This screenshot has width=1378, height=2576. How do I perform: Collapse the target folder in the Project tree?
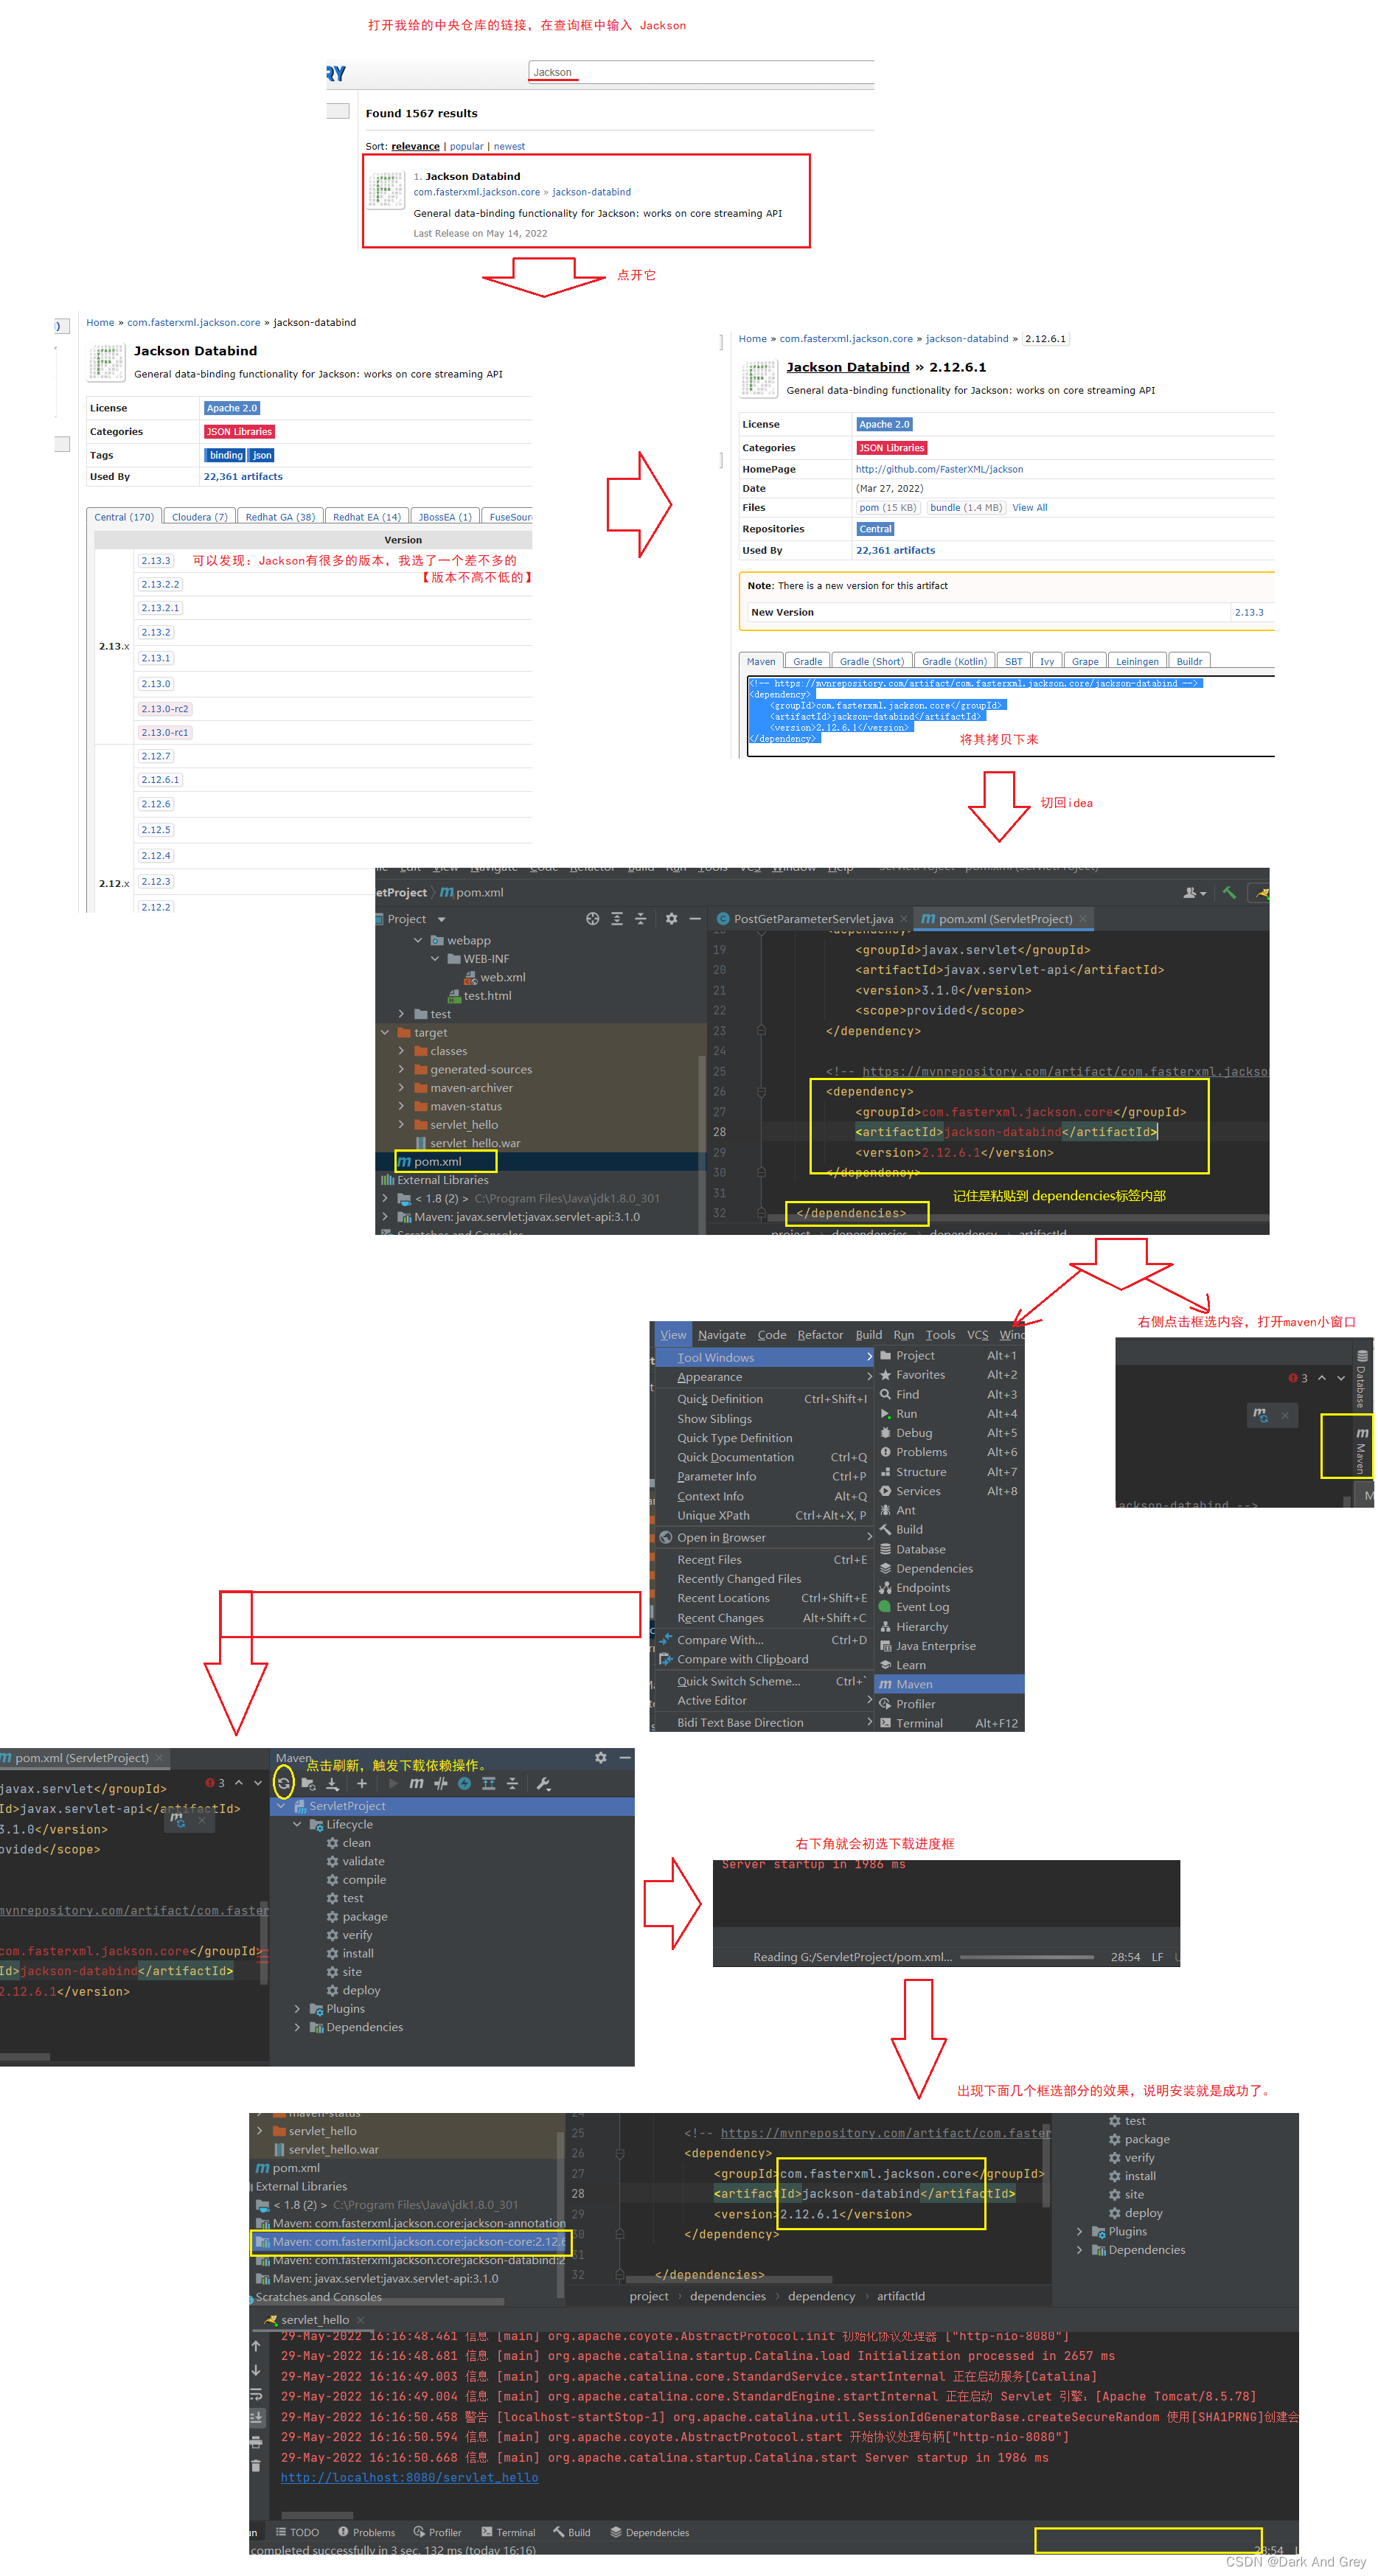[385, 1032]
